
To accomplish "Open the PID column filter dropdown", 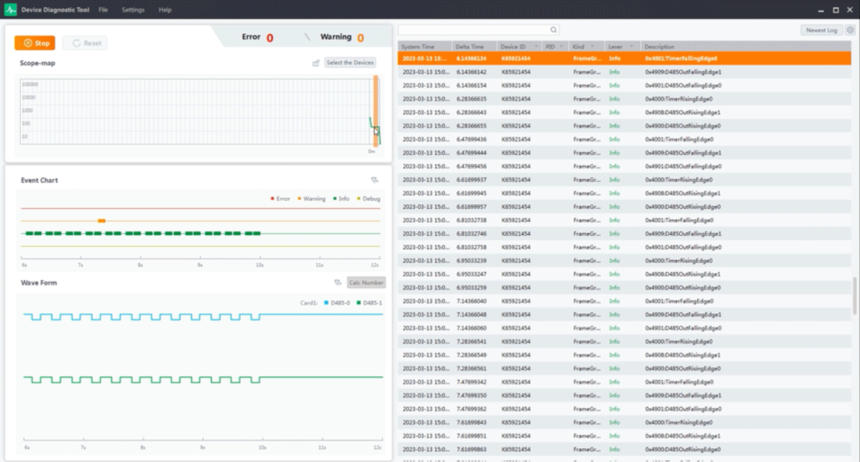I will 561,47.
